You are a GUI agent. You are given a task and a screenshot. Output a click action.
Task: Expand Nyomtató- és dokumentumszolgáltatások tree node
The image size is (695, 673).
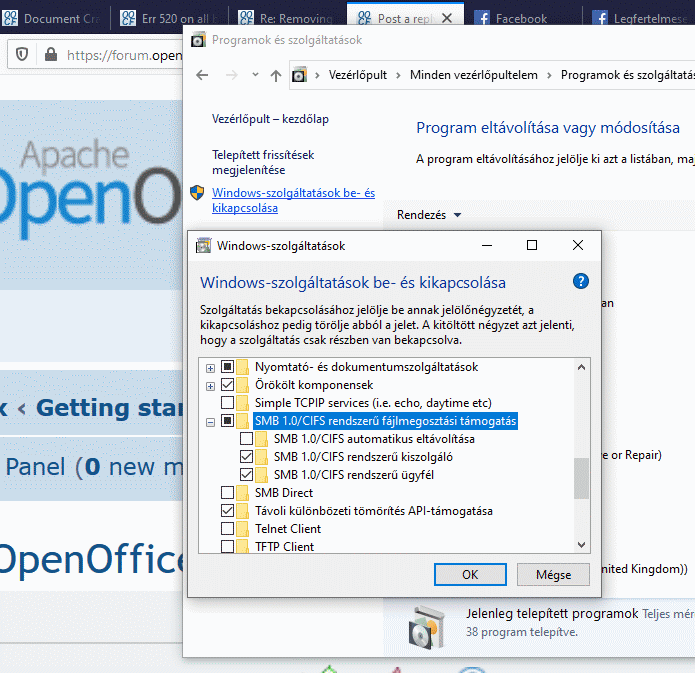pos(211,368)
